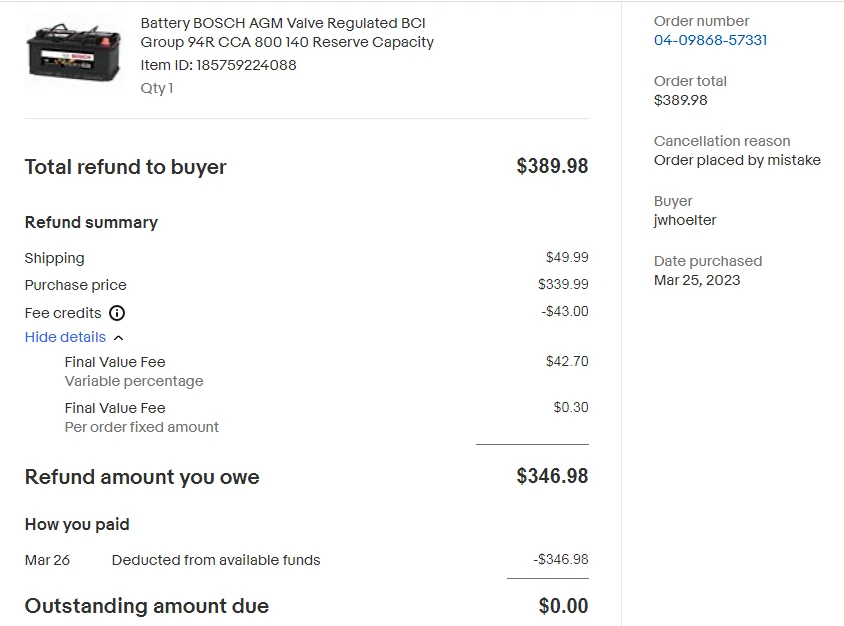Collapse fee details using the chevron arrow
Viewport: 844px width, 626px height.
119,338
